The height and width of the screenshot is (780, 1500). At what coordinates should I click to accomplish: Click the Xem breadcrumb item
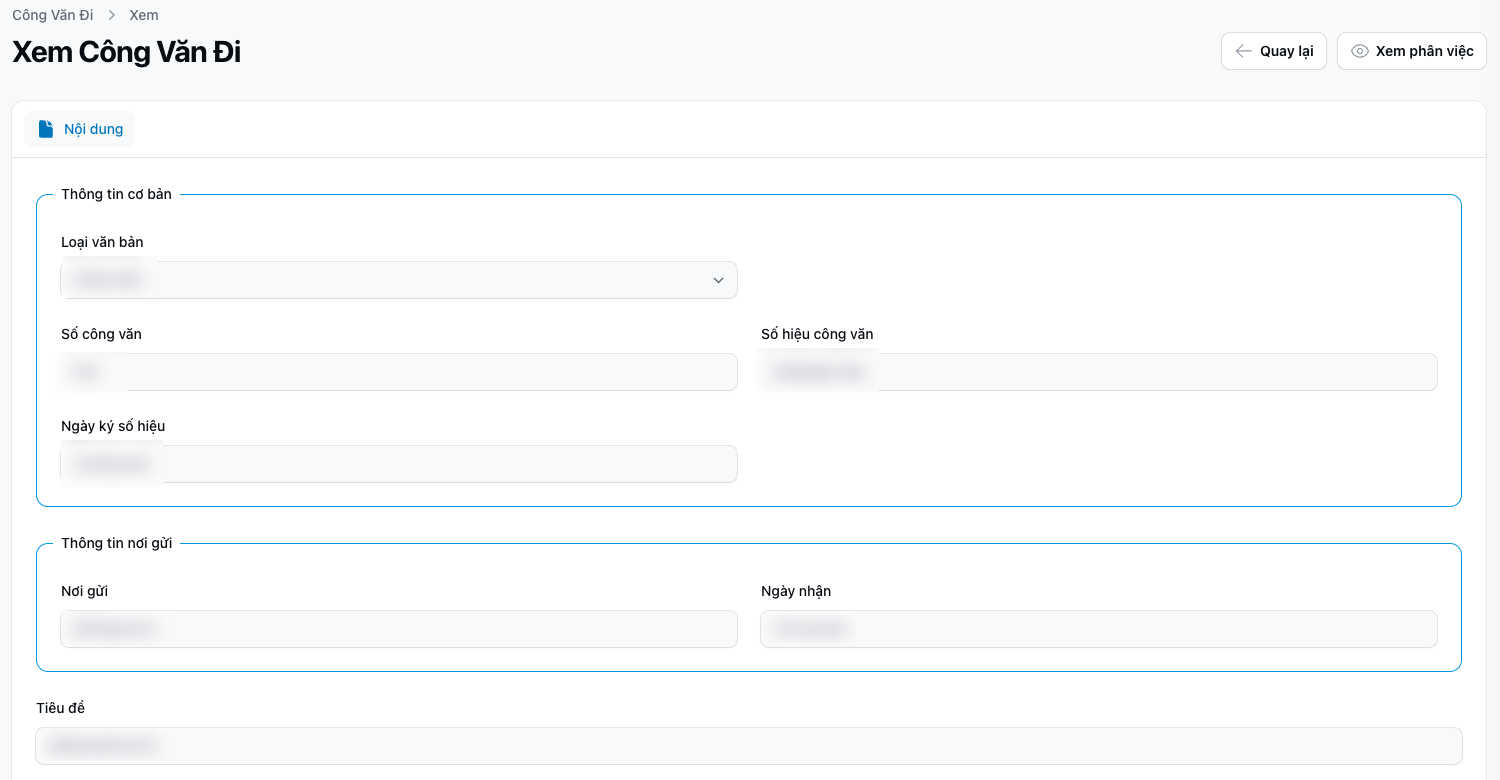point(144,15)
